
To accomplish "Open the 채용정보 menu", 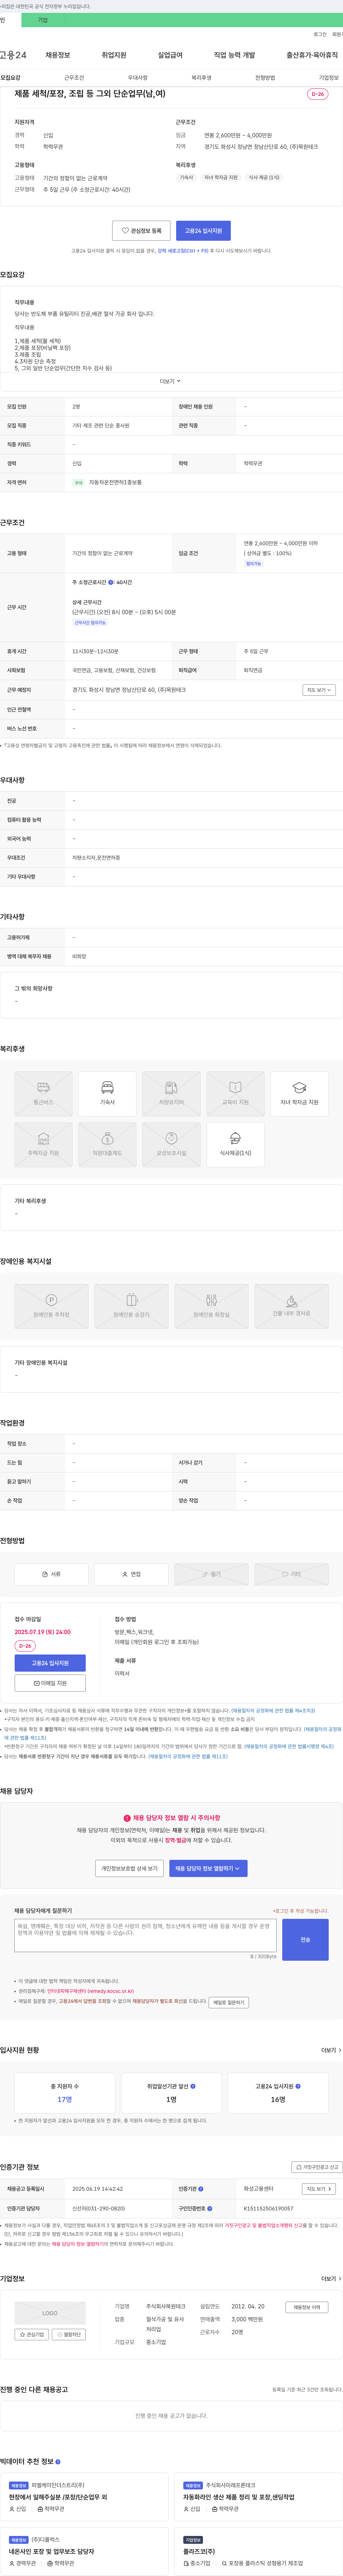I will (58, 55).
